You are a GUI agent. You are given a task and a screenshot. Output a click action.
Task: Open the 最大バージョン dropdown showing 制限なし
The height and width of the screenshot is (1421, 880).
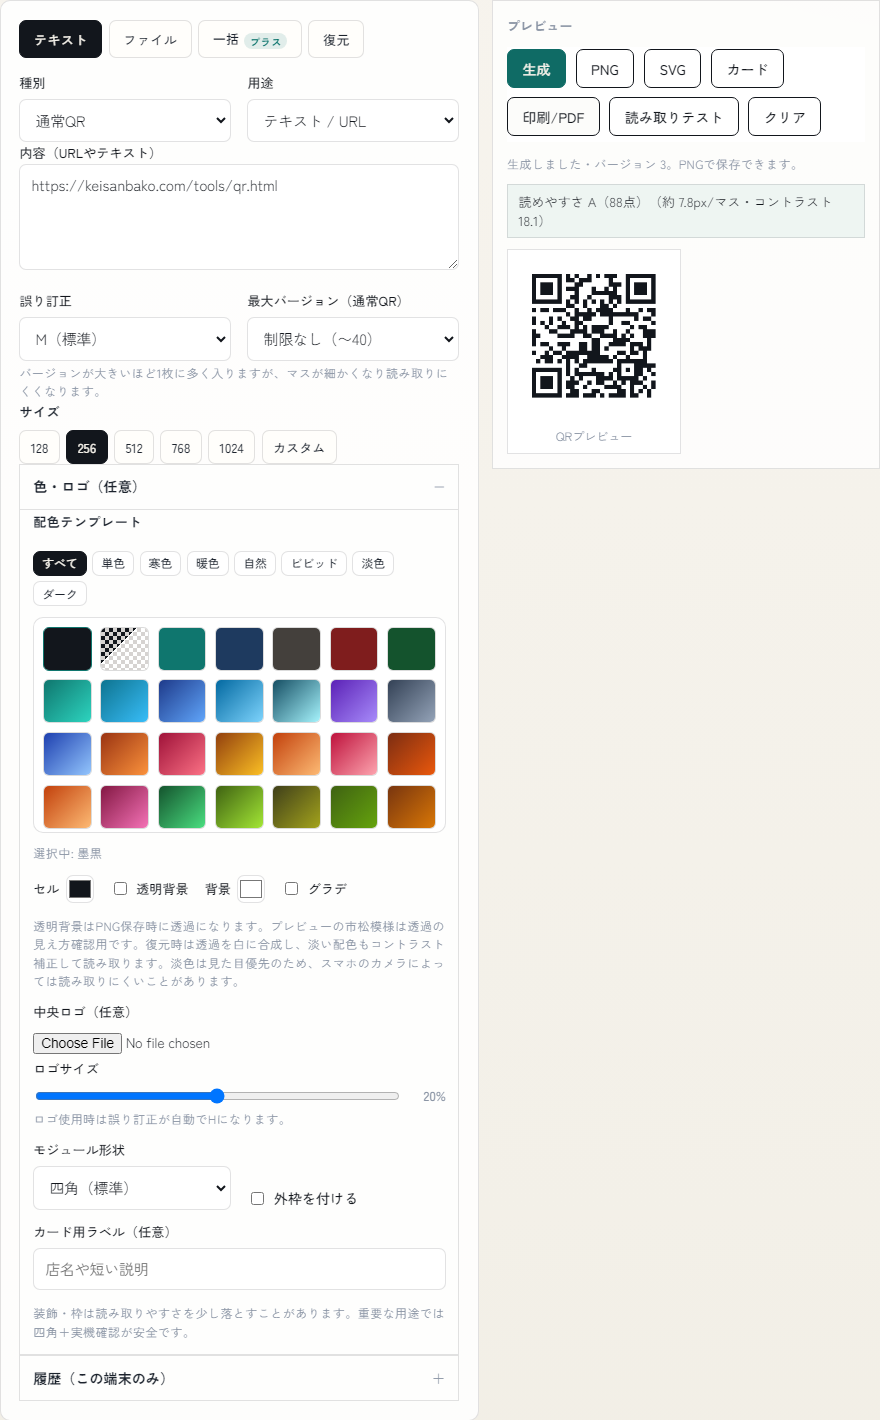click(353, 339)
